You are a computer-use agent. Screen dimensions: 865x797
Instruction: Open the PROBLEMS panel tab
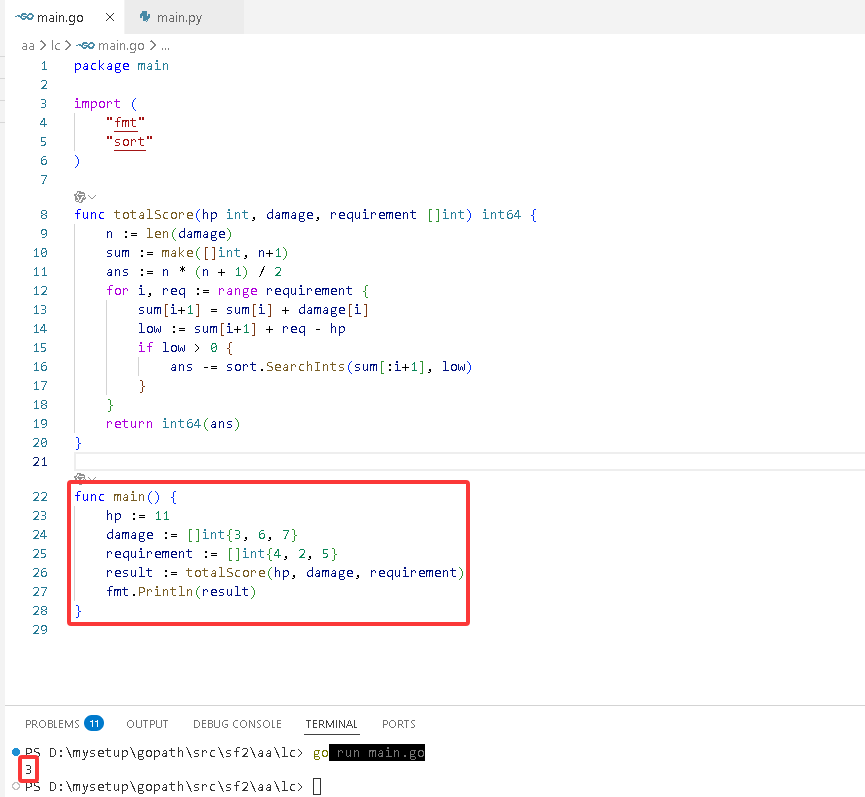tap(52, 724)
